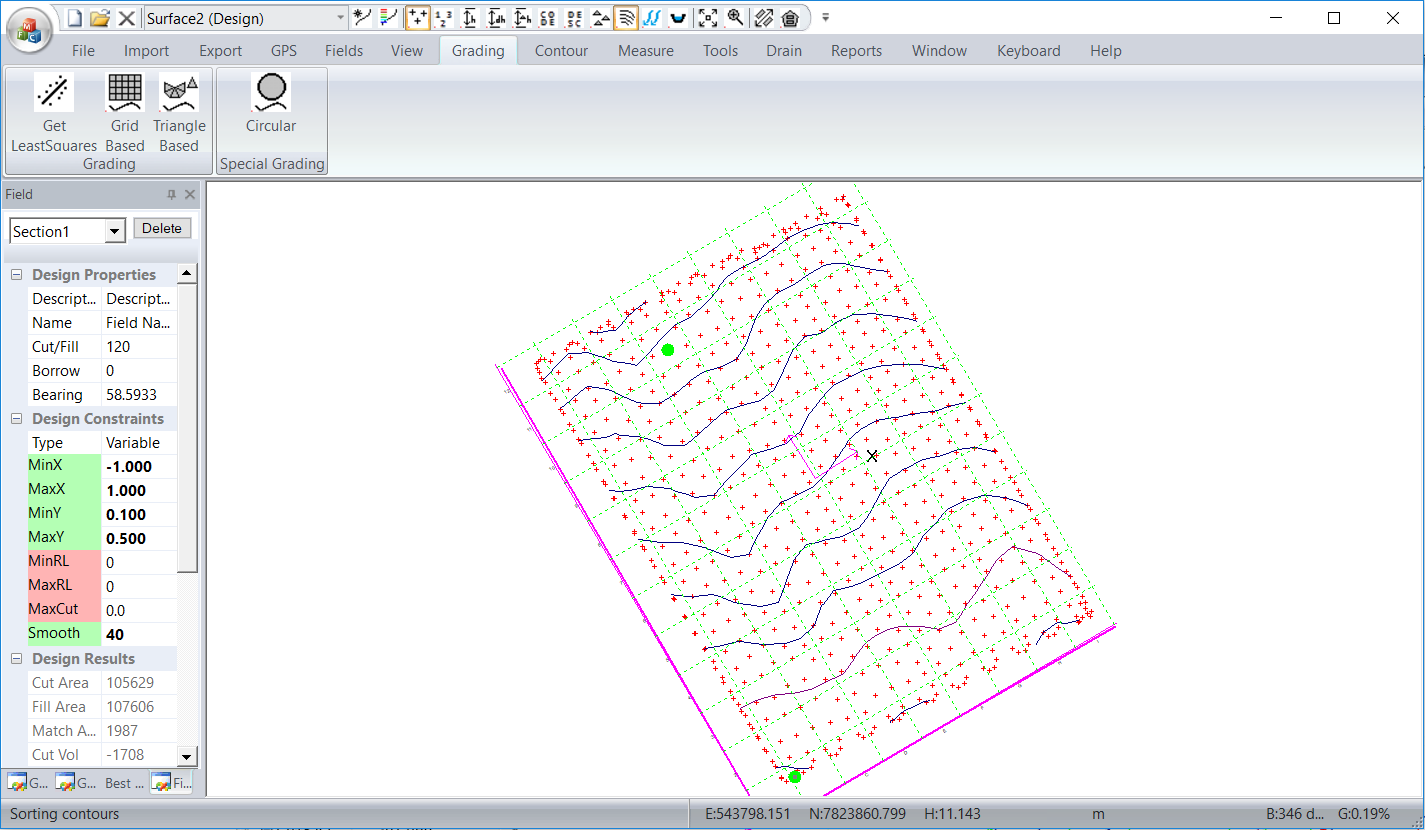
Task: Collapse the Design Constraints group
Action: click(x=17, y=419)
